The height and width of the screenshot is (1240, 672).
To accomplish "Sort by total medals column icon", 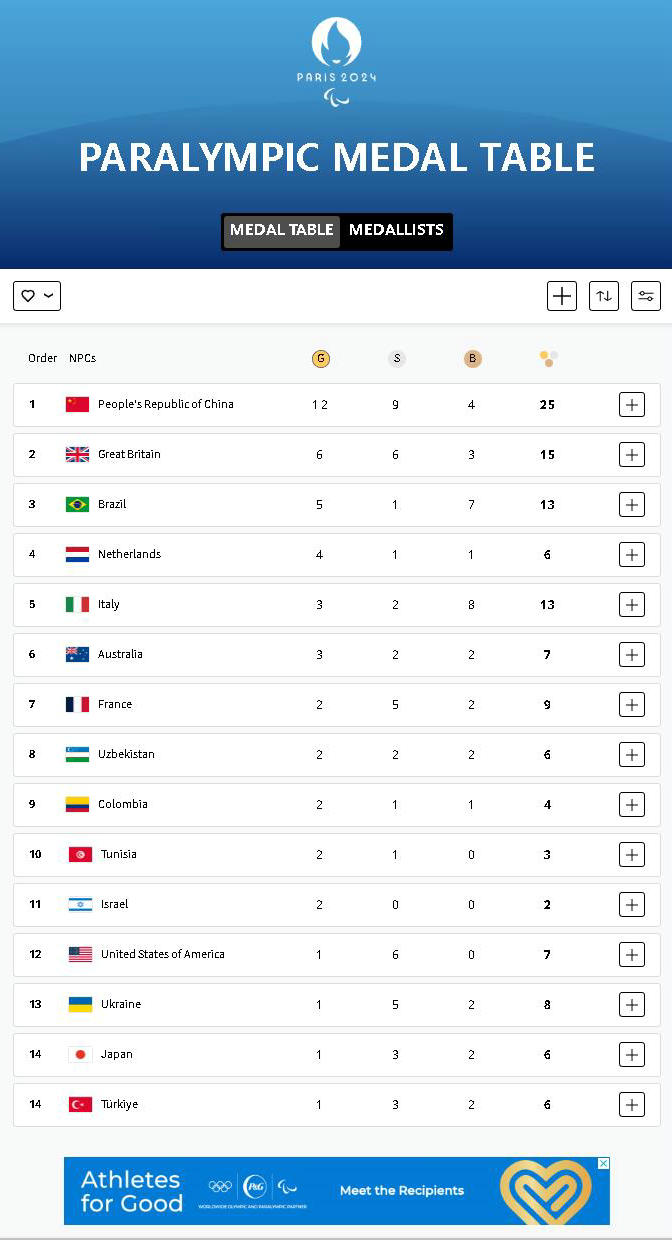I will (x=548, y=357).
